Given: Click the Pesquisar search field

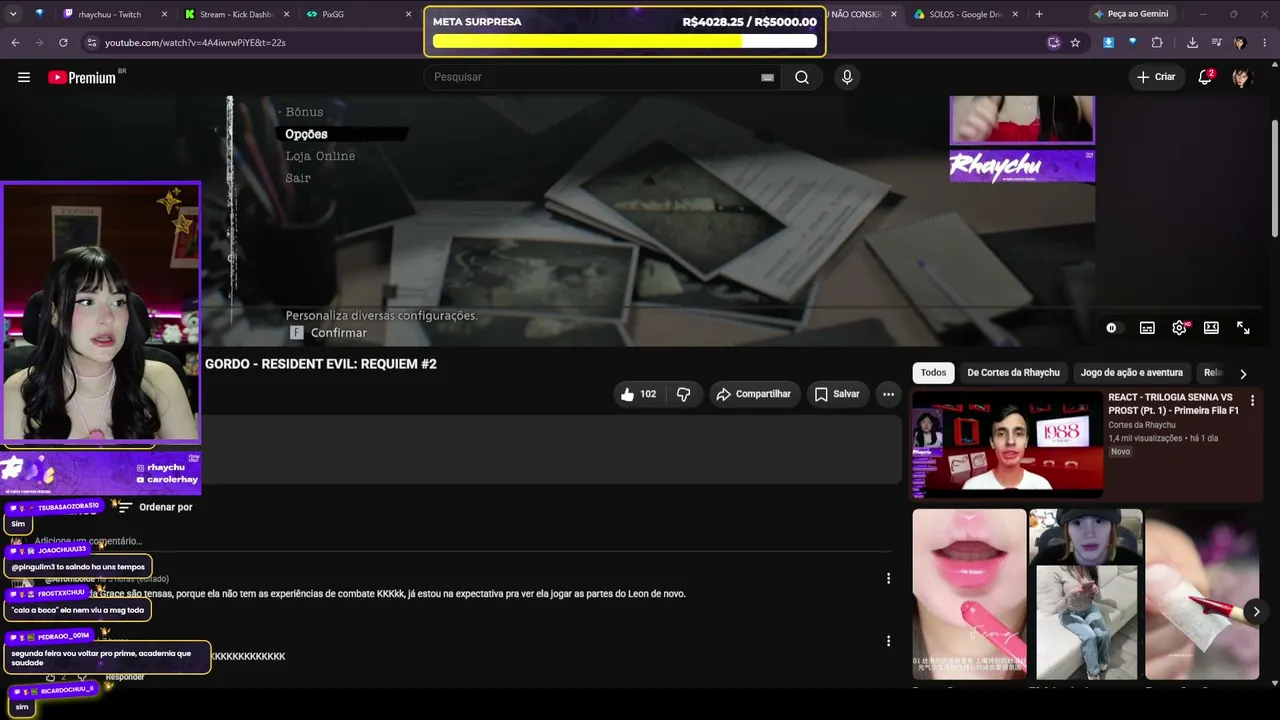Looking at the screenshot, I should tap(595, 77).
